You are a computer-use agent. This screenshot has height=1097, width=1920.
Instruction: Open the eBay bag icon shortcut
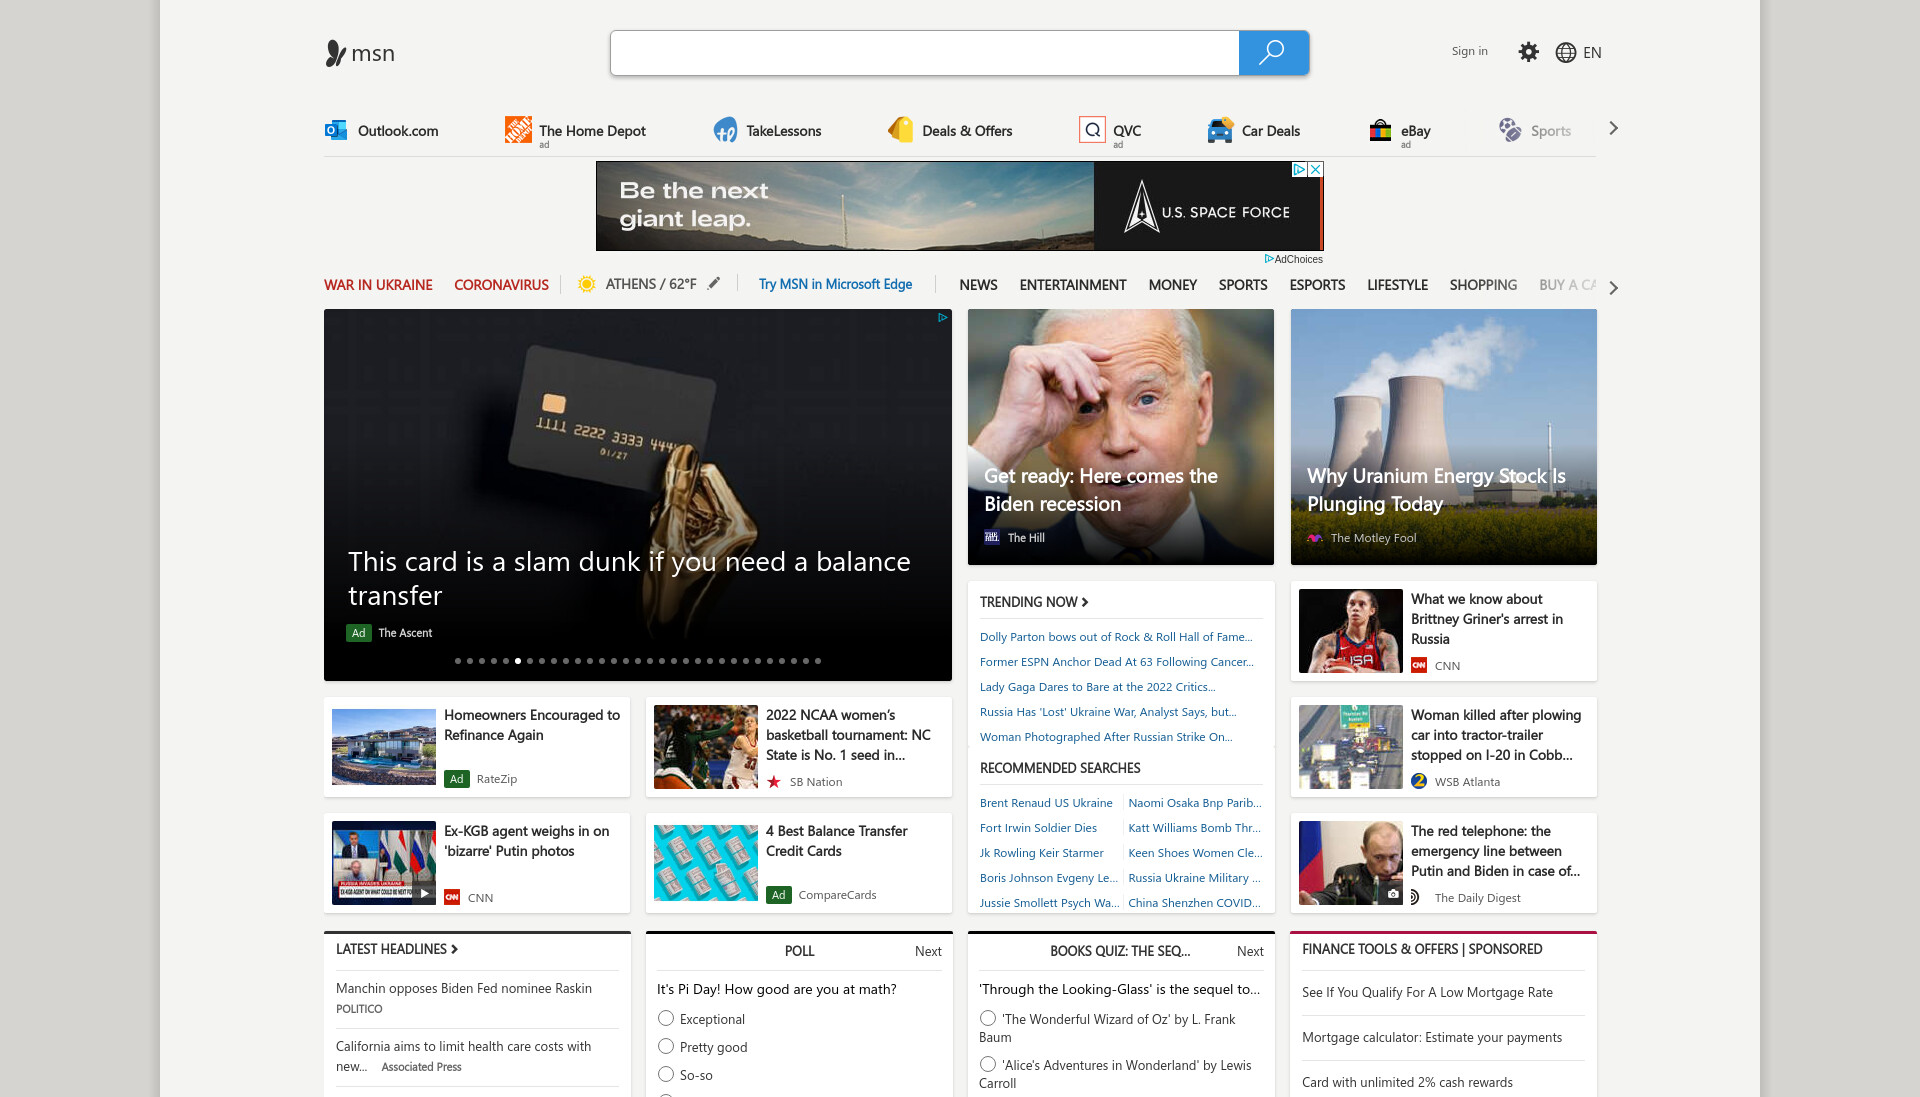click(1380, 130)
